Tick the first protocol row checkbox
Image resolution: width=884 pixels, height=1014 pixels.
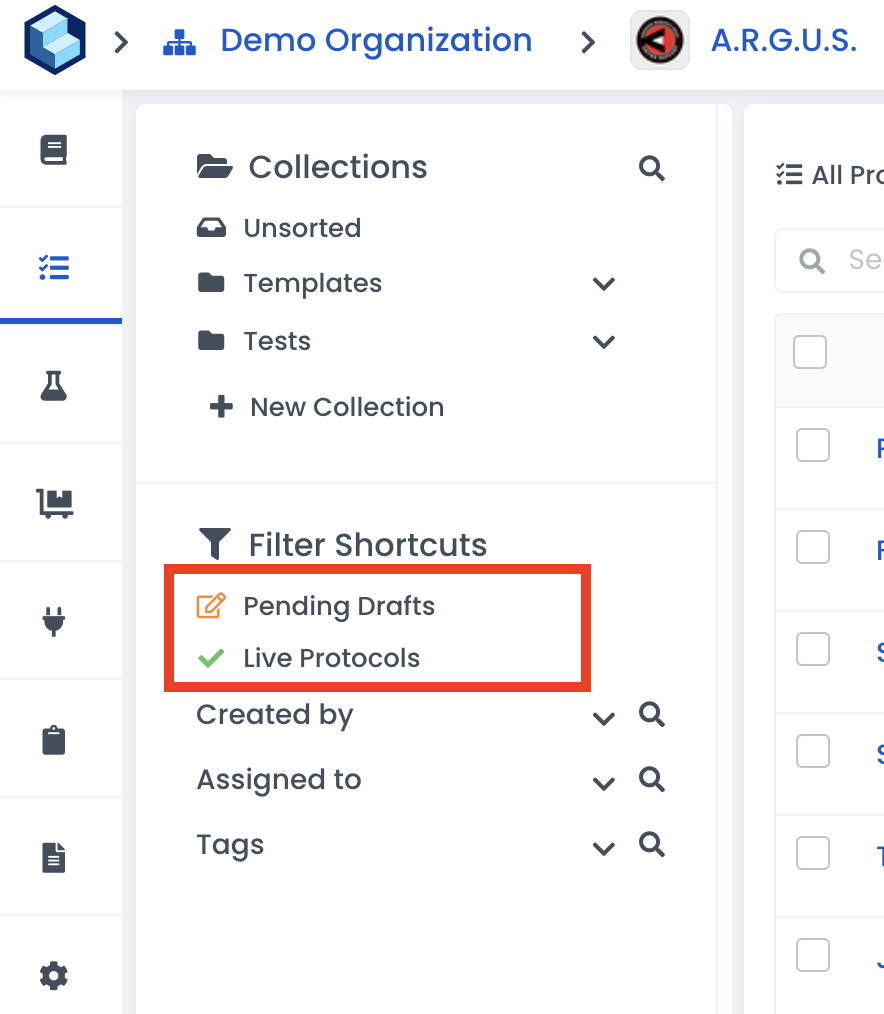coord(812,445)
